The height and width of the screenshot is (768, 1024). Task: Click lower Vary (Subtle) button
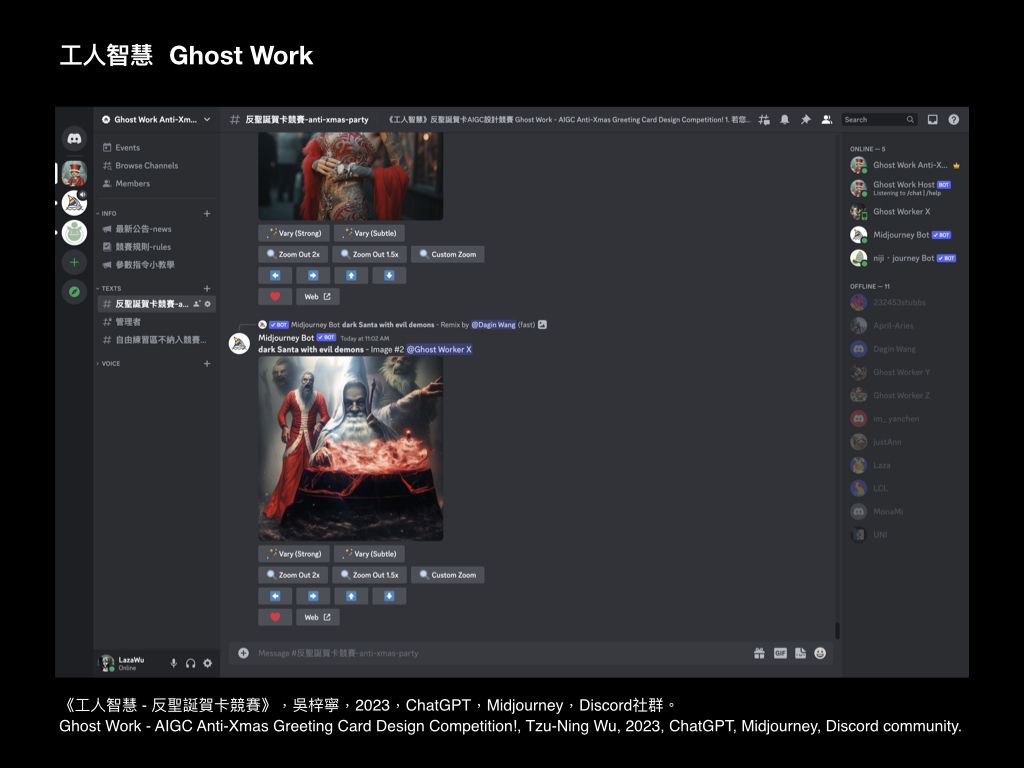[370, 554]
